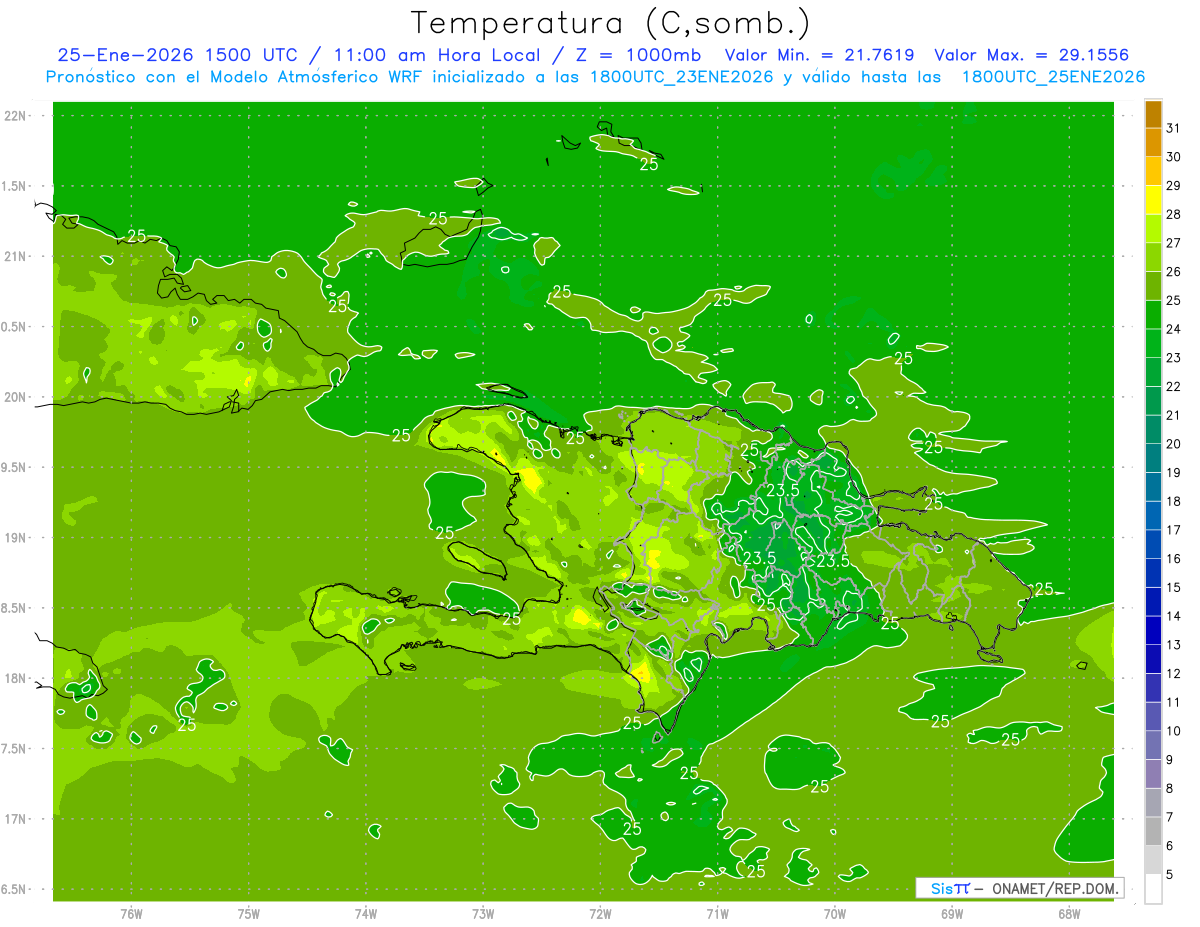1200x927 pixels.
Task: Click the teal swatch between 19 and 20
Action: pos(1153,458)
